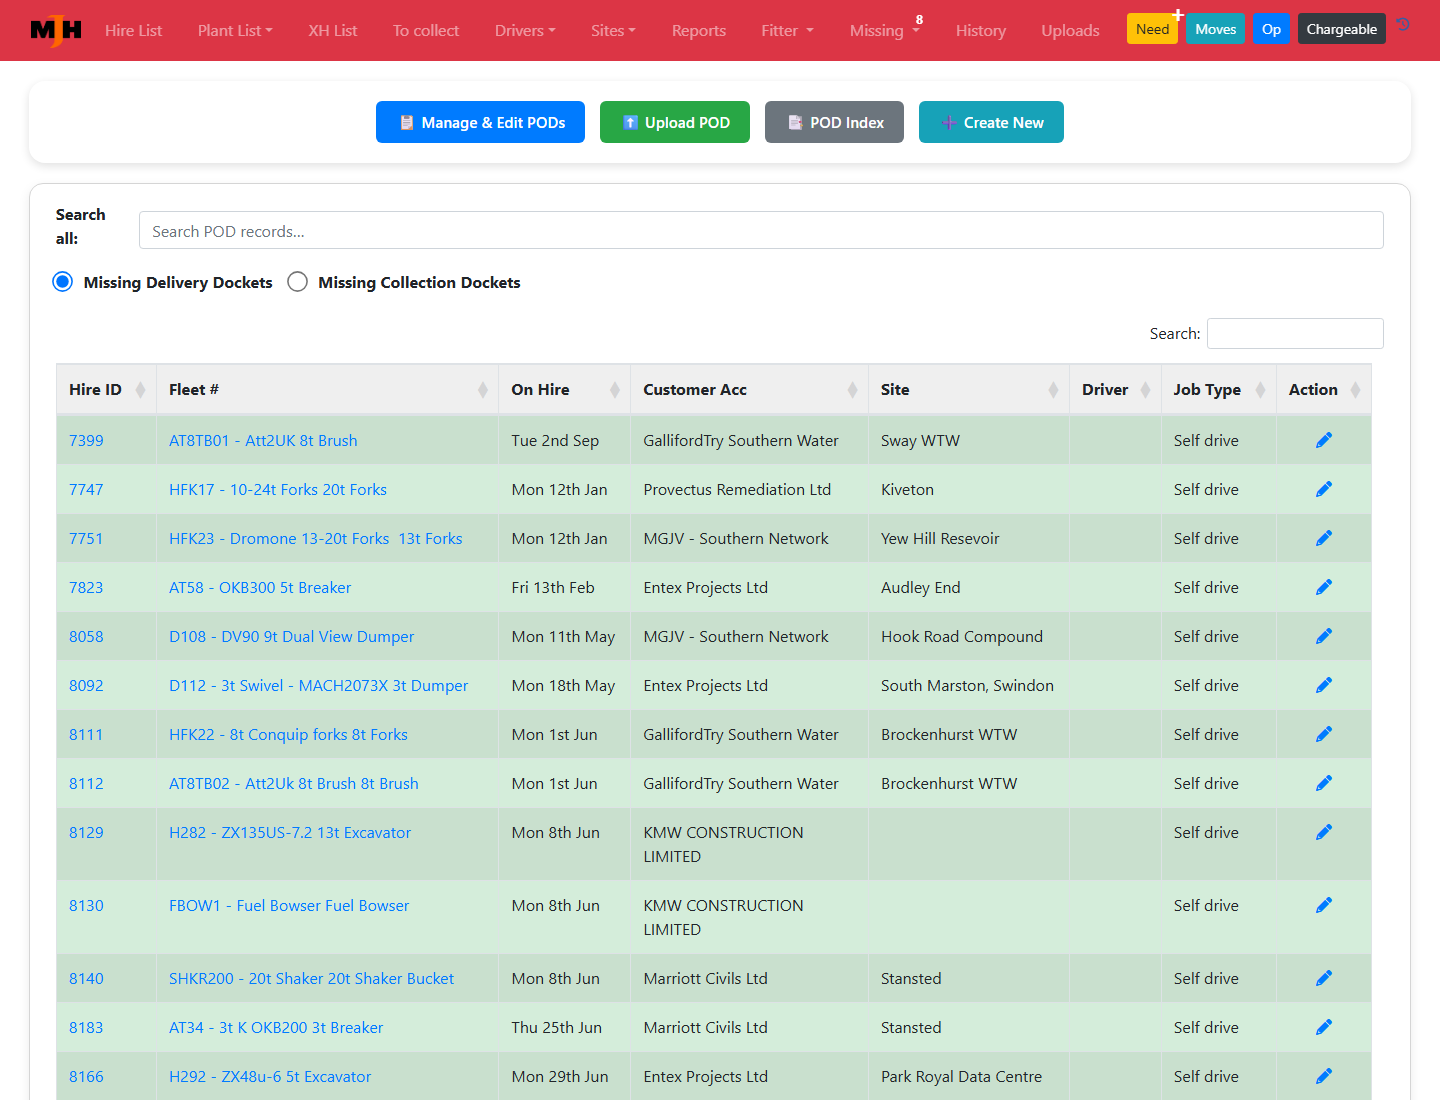Open the D108 - DV90 9t Dual View Dumper link
This screenshot has height=1100, width=1440.
pos(291,636)
